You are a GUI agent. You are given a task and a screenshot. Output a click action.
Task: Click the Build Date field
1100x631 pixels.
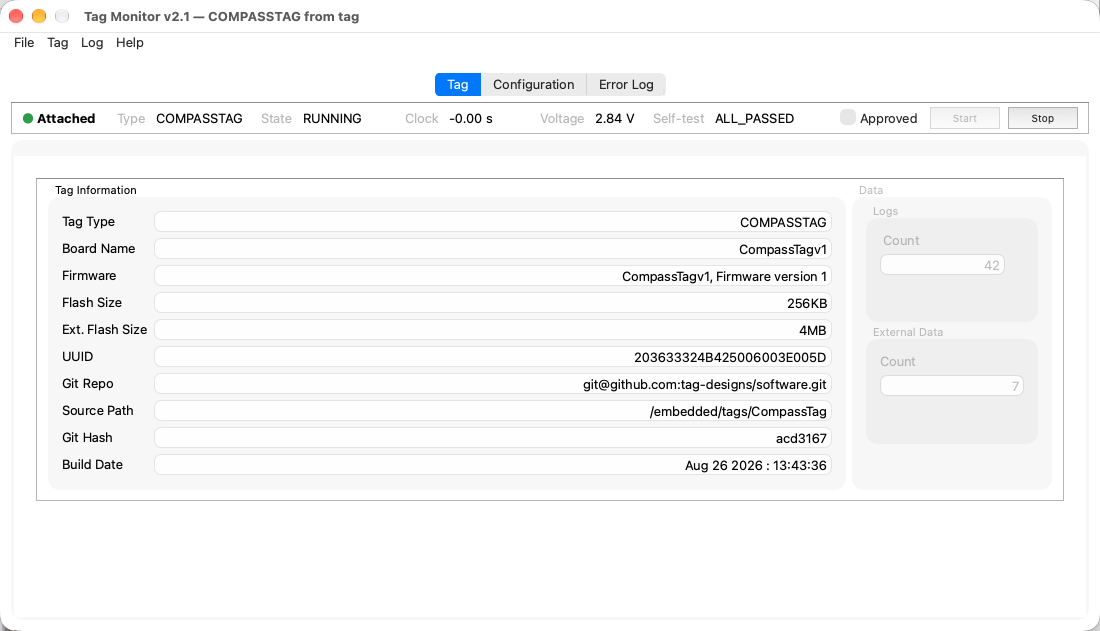click(492, 465)
